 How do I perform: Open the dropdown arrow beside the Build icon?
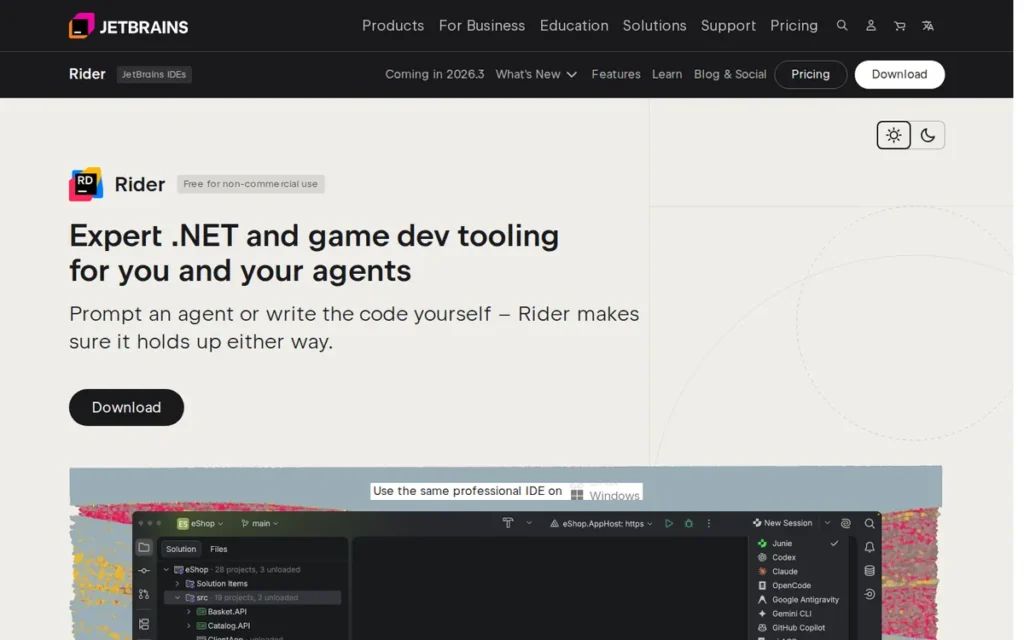point(529,523)
